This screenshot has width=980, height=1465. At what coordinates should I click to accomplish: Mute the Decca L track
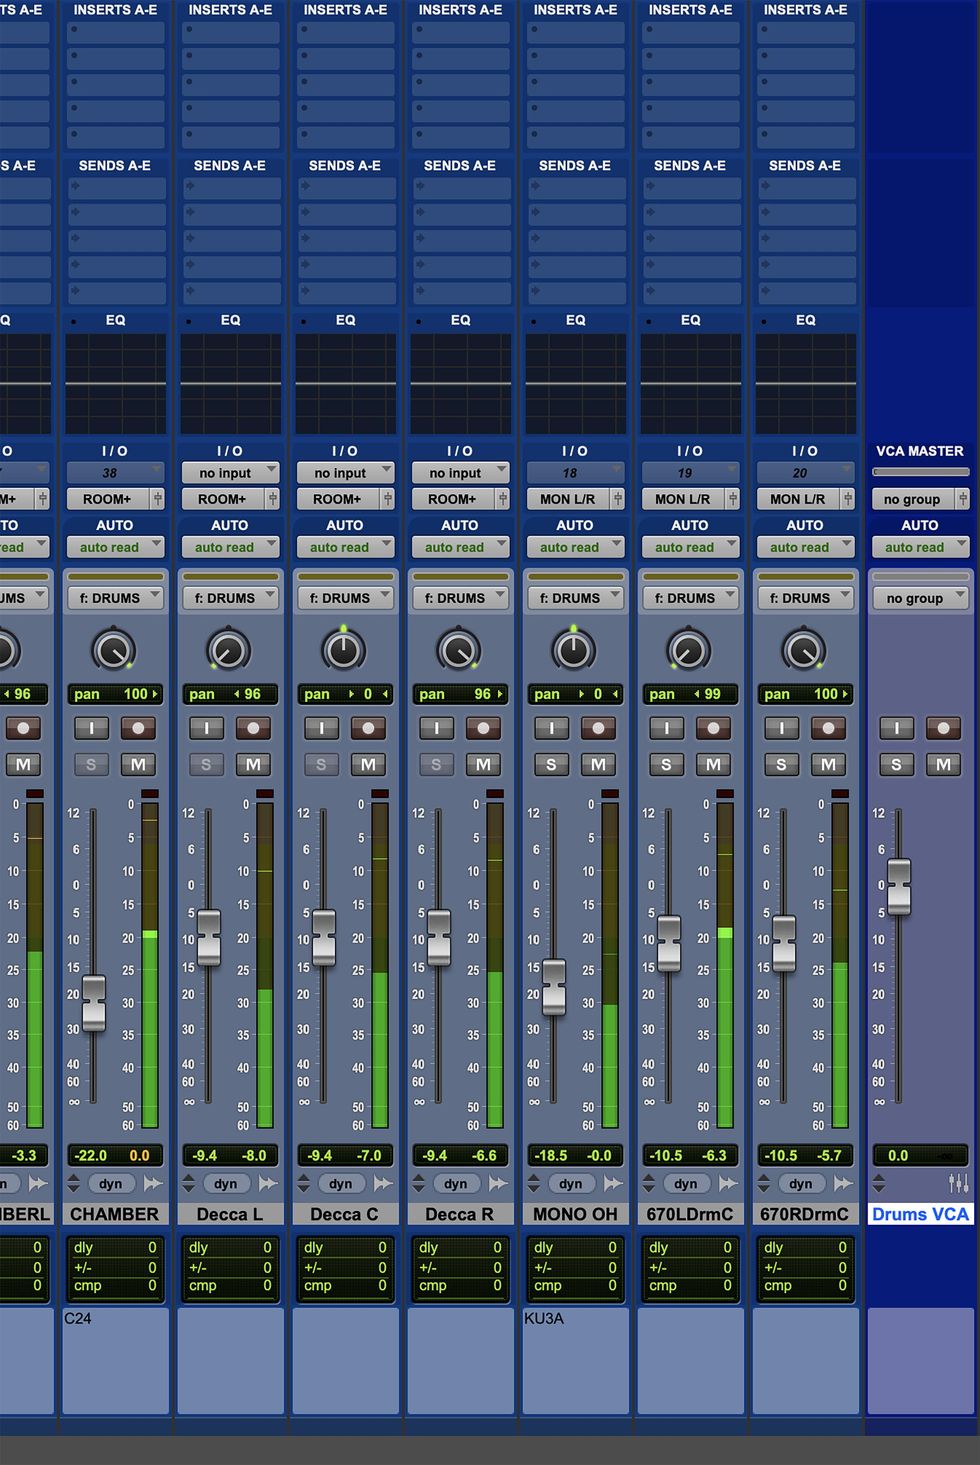pyautogui.click(x=253, y=765)
